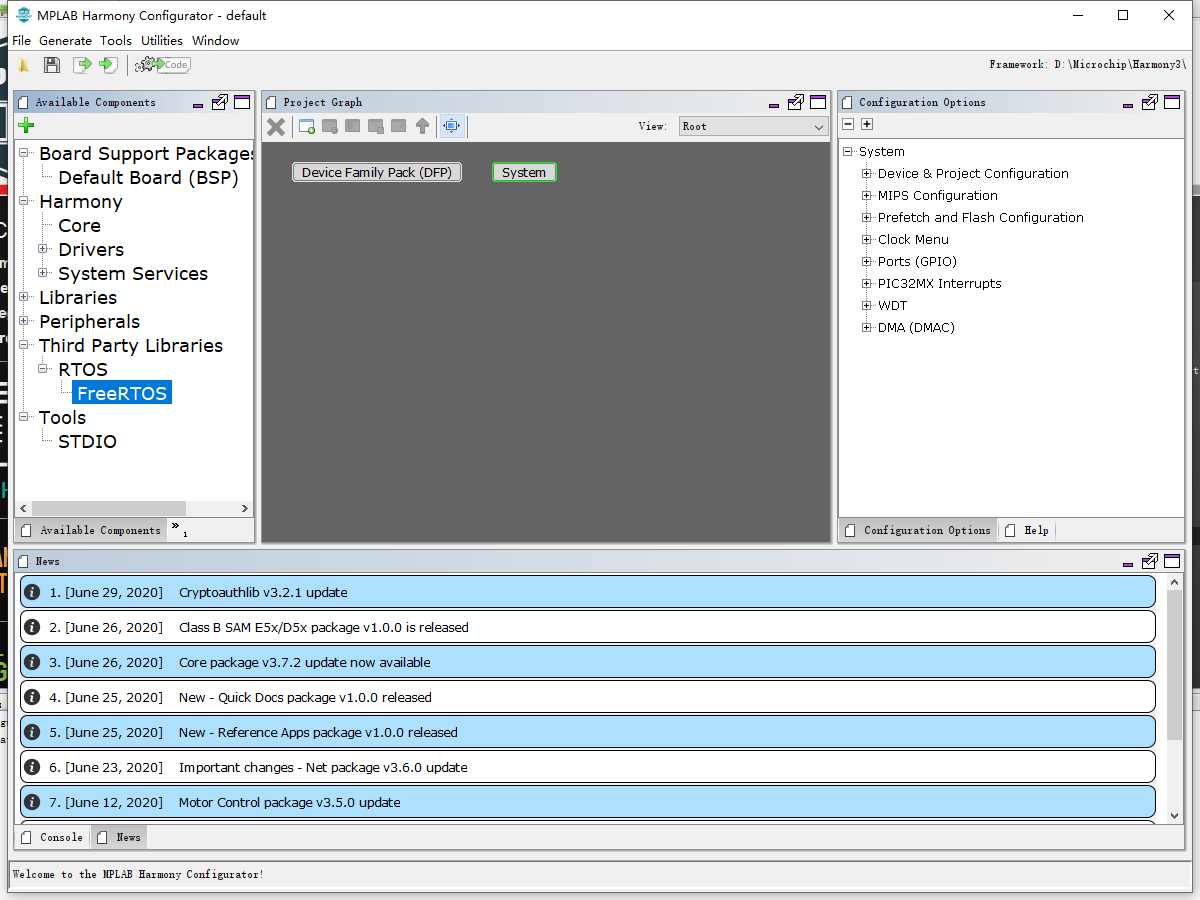Screen dimensions: 1200x900
Task: Expand Device & Project Configuration node
Action: [867, 174]
